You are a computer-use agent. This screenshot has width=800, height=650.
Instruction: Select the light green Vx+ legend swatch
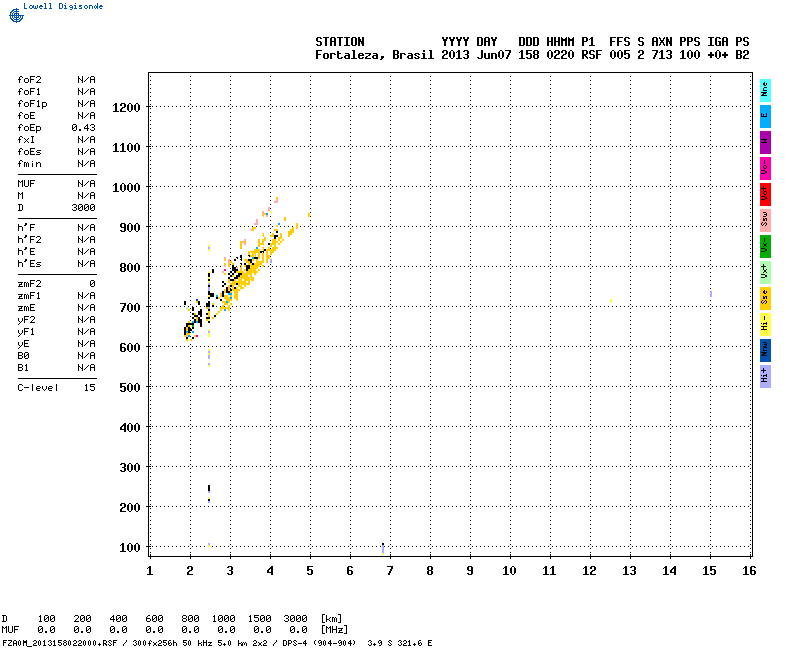(765, 272)
